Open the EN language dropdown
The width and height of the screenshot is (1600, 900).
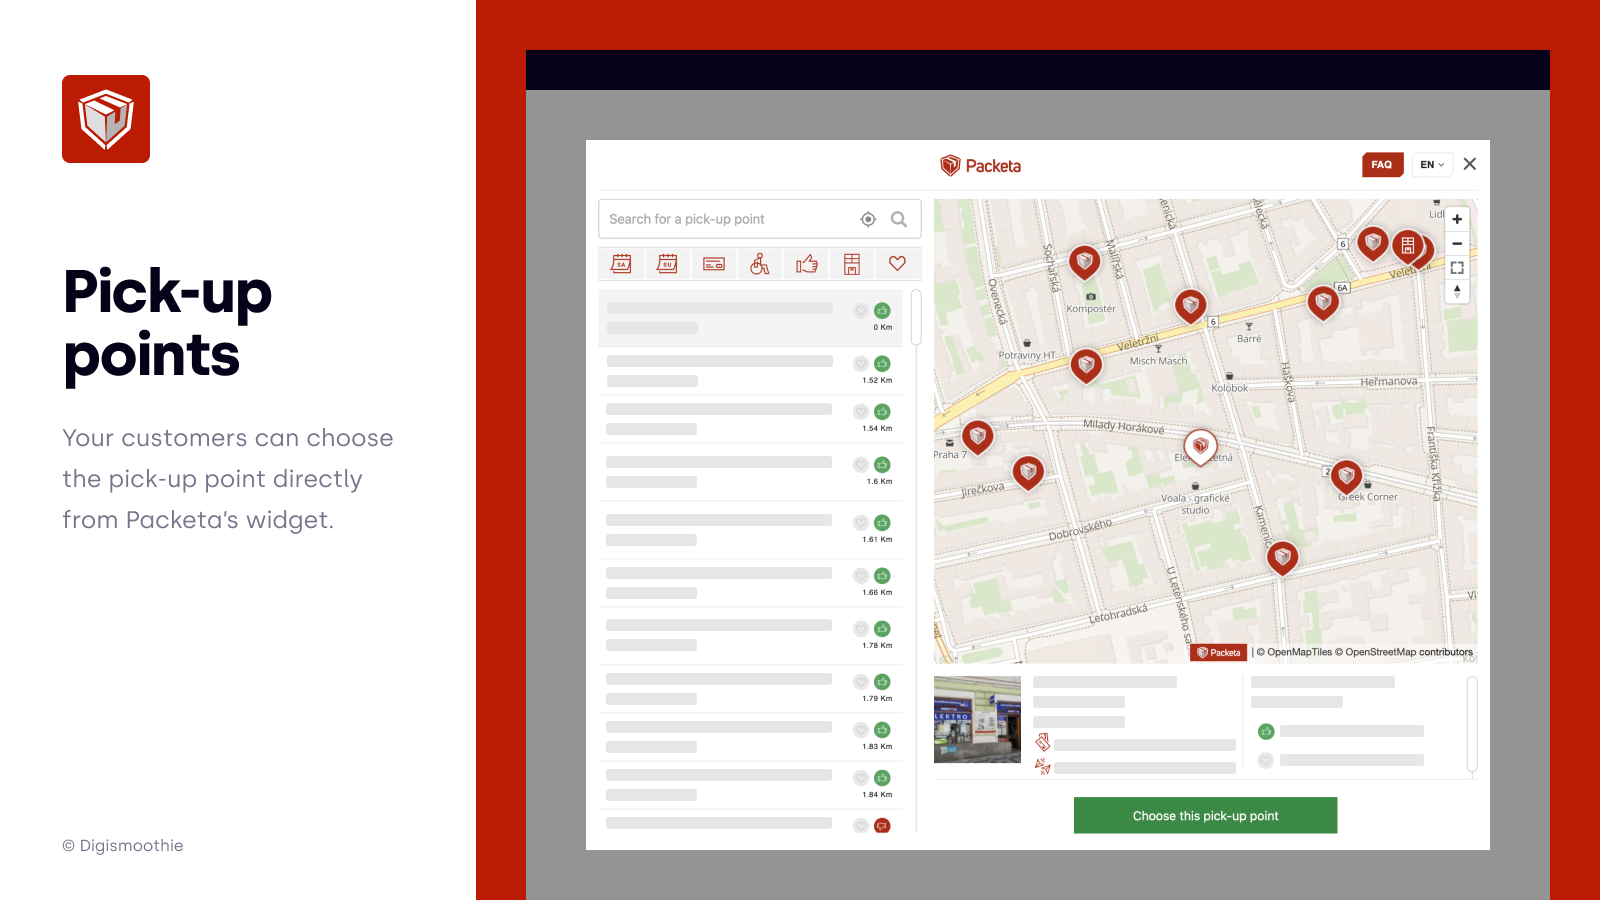1432,165
